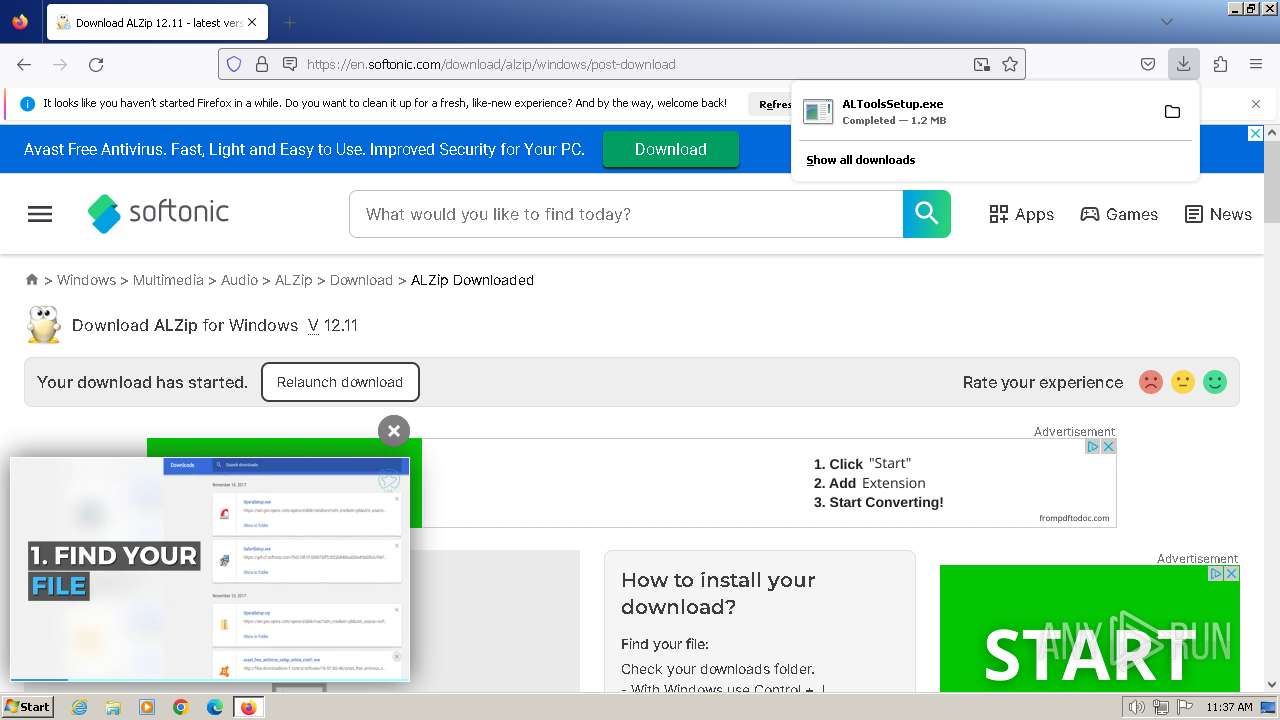Go back to the previous page
Screen dimensions: 1280x720
[x=24, y=64]
